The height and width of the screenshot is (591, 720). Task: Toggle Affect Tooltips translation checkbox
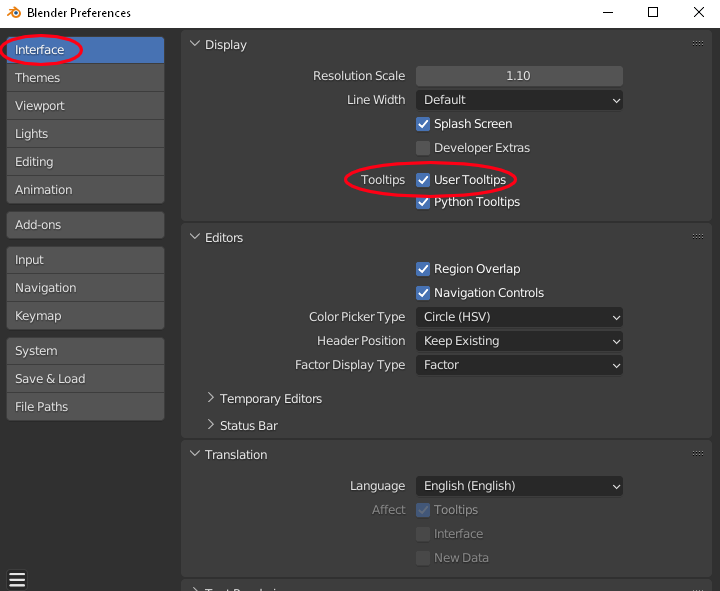coord(423,510)
